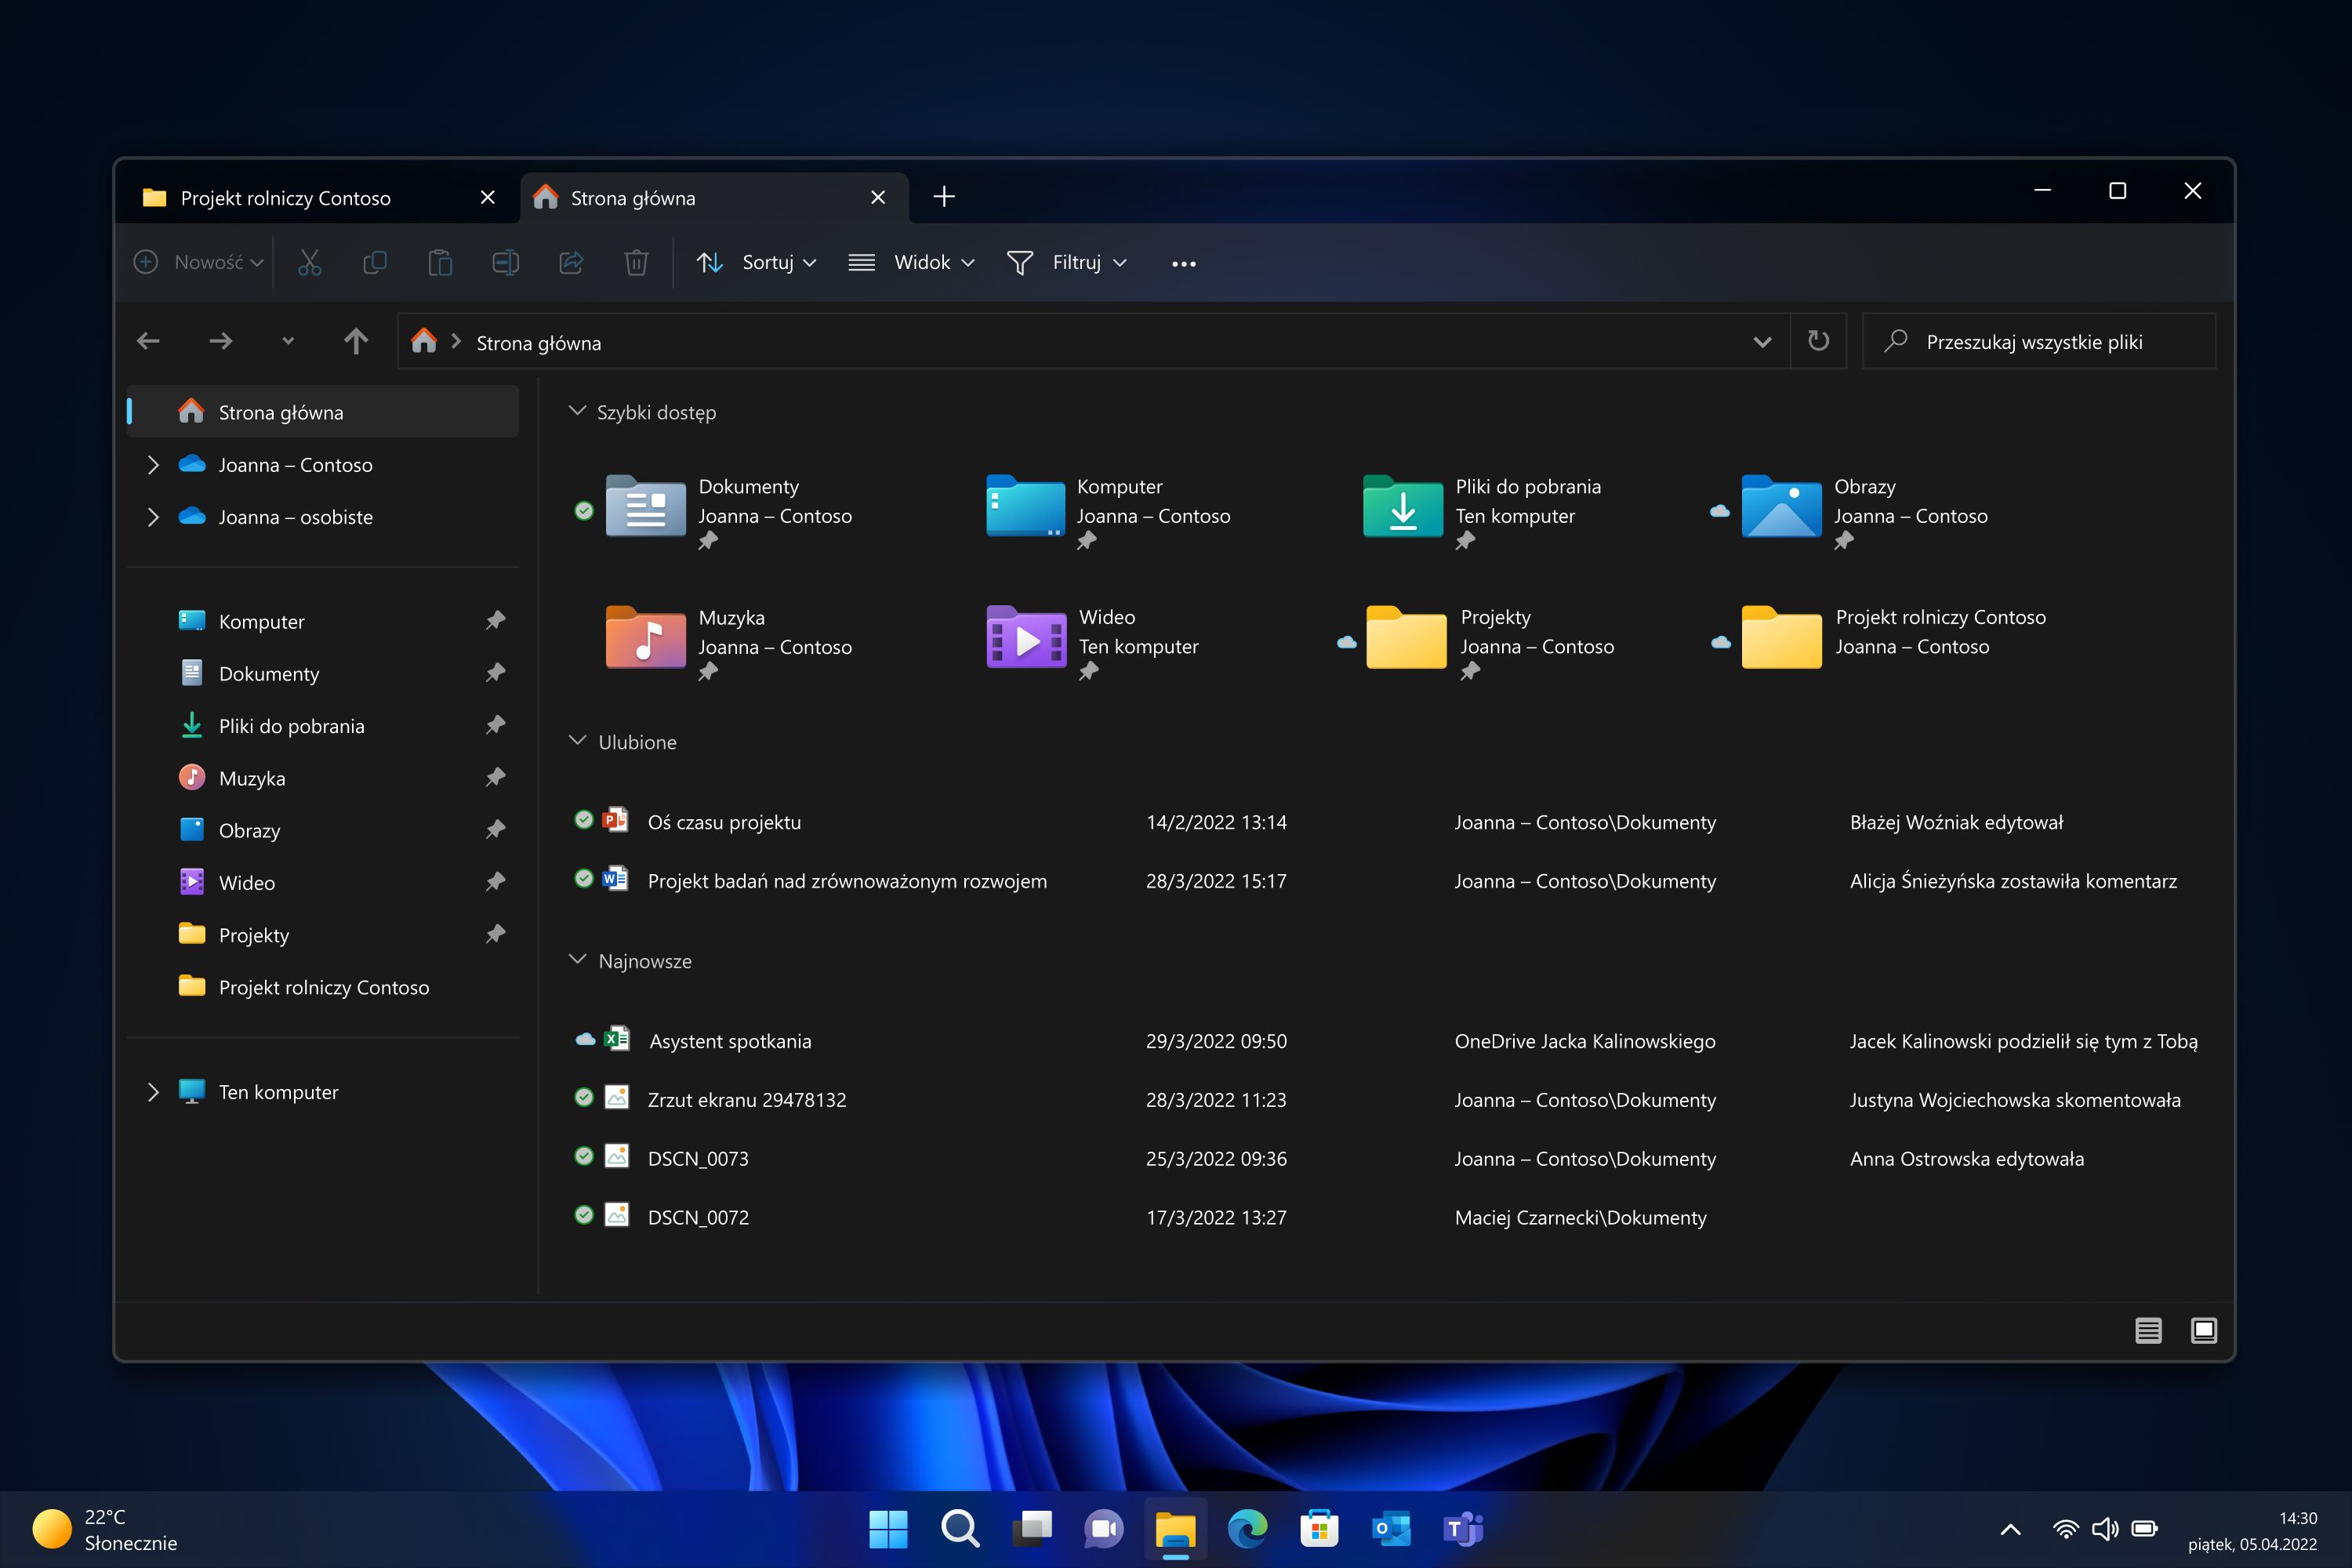Switch to the Projekt rolniczy Contoso tab
Screen dimensions: 2352x1568
[x=285, y=197]
